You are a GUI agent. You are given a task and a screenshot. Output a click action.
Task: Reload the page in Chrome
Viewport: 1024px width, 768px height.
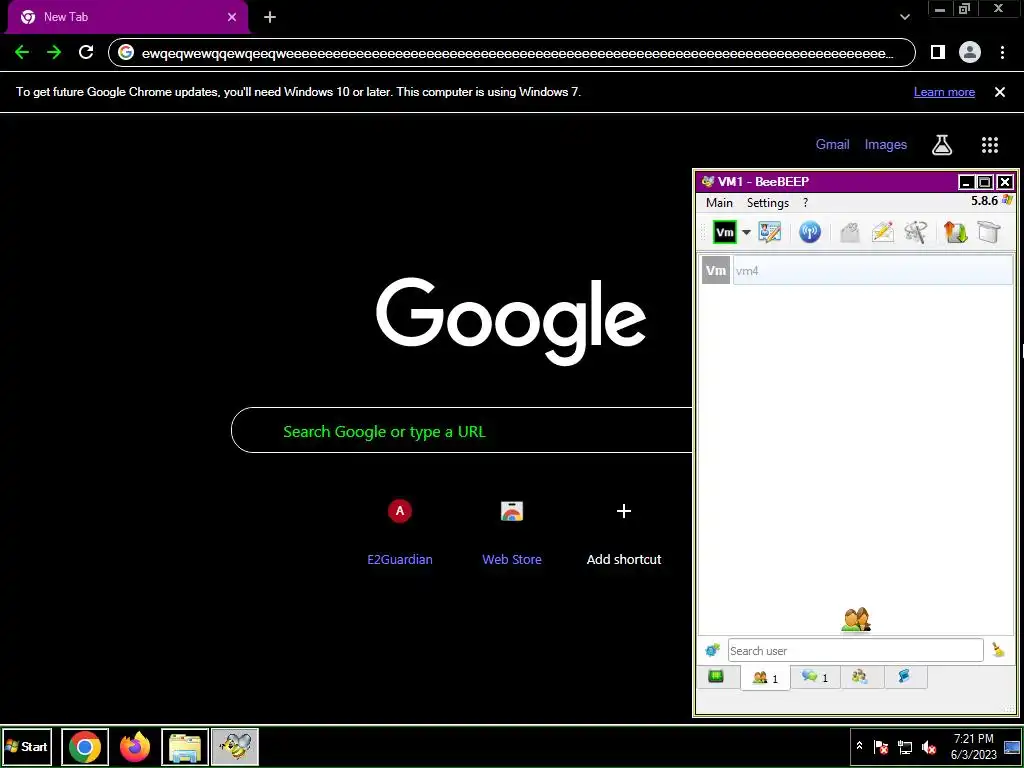click(x=86, y=52)
